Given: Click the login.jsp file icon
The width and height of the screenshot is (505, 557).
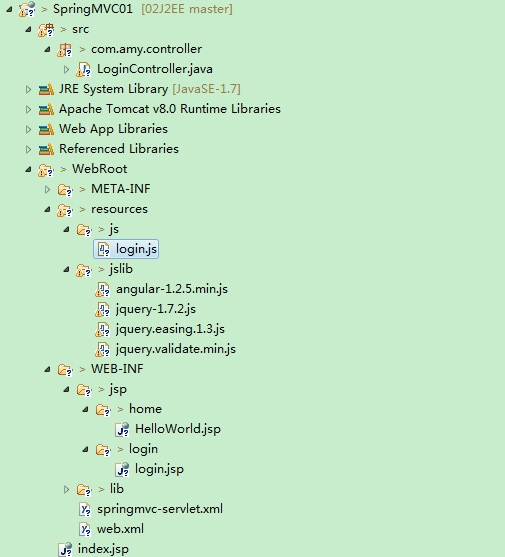Looking at the screenshot, I should pos(122,469).
